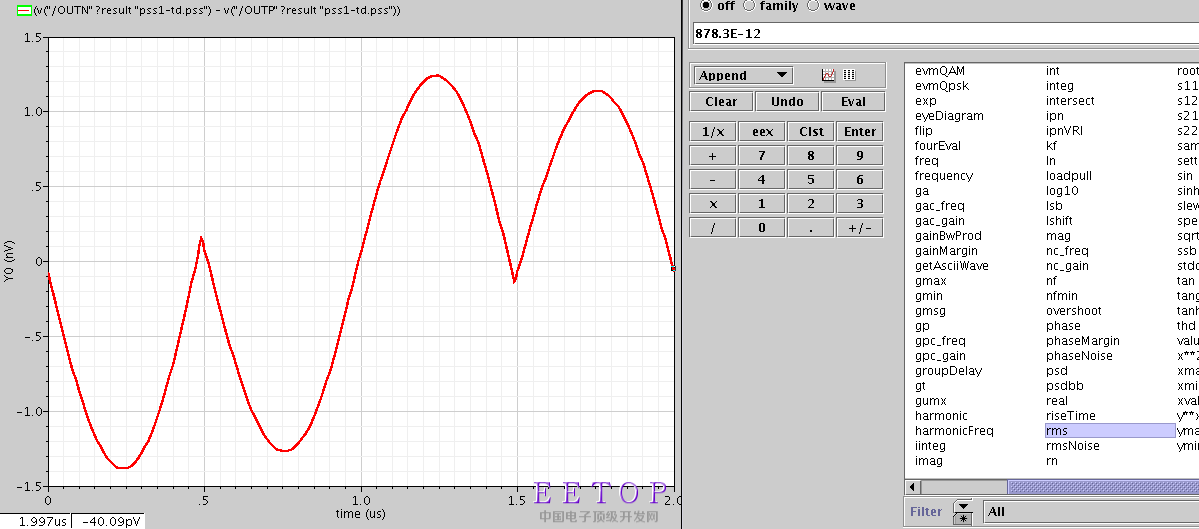Click the calculator buffer field showing 878.3E-12
This screenshot has width=1199, height=529.
945,34
